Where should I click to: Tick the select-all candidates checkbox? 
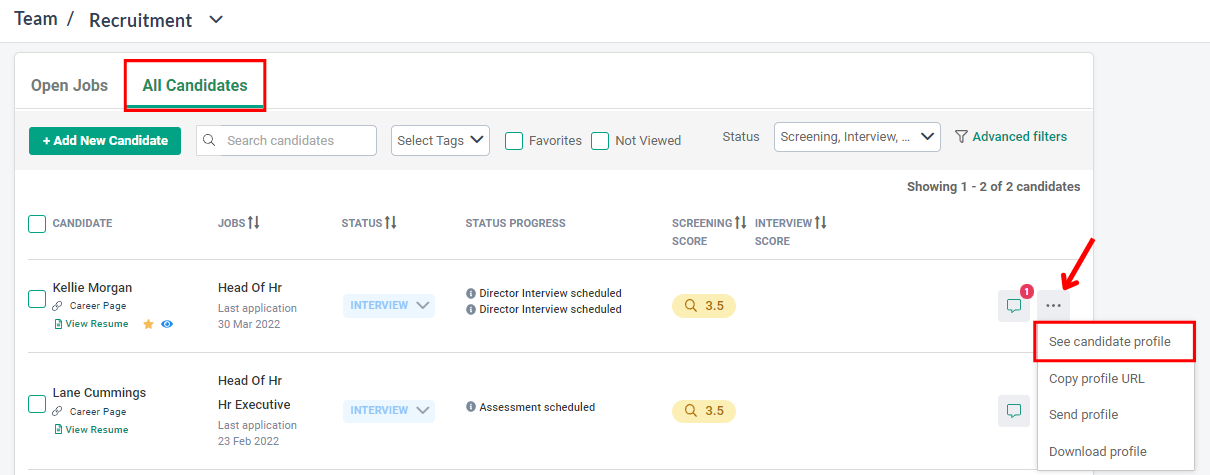click(x=37, y=224)
